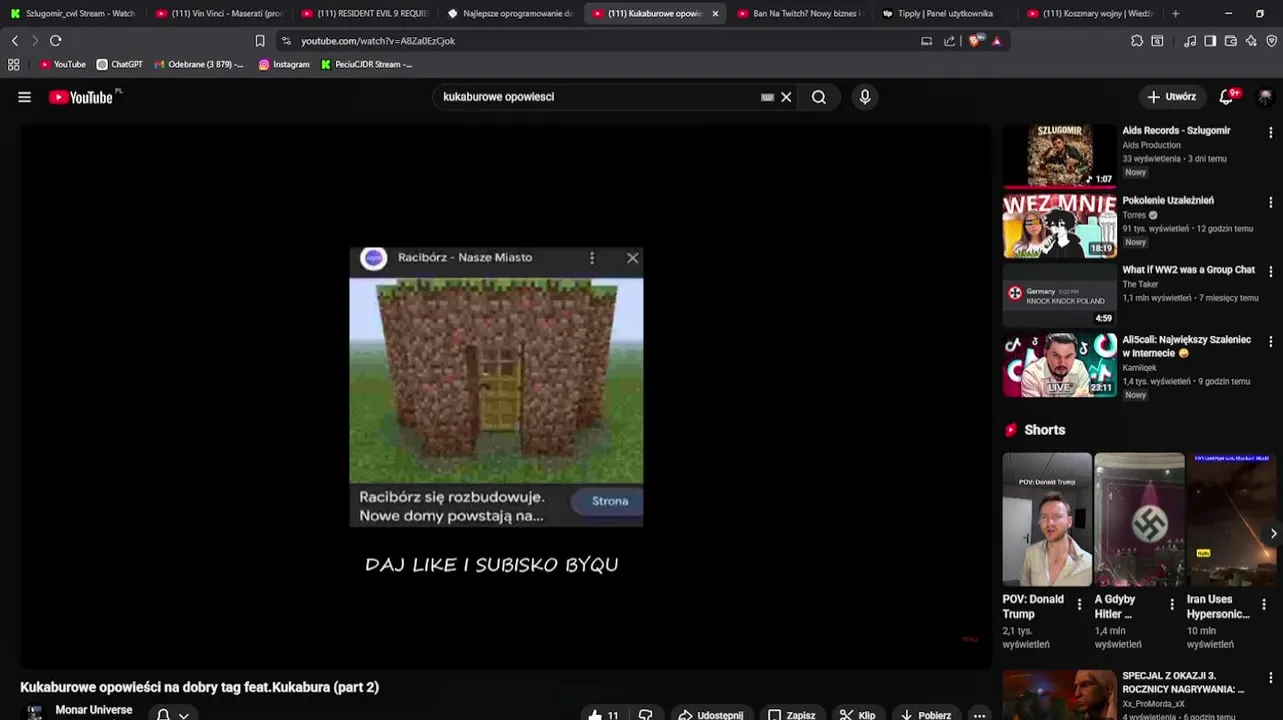Open the Brave playlist music note icon
The width and height of the screenshot is (1283, 720).
(1190, 41)
